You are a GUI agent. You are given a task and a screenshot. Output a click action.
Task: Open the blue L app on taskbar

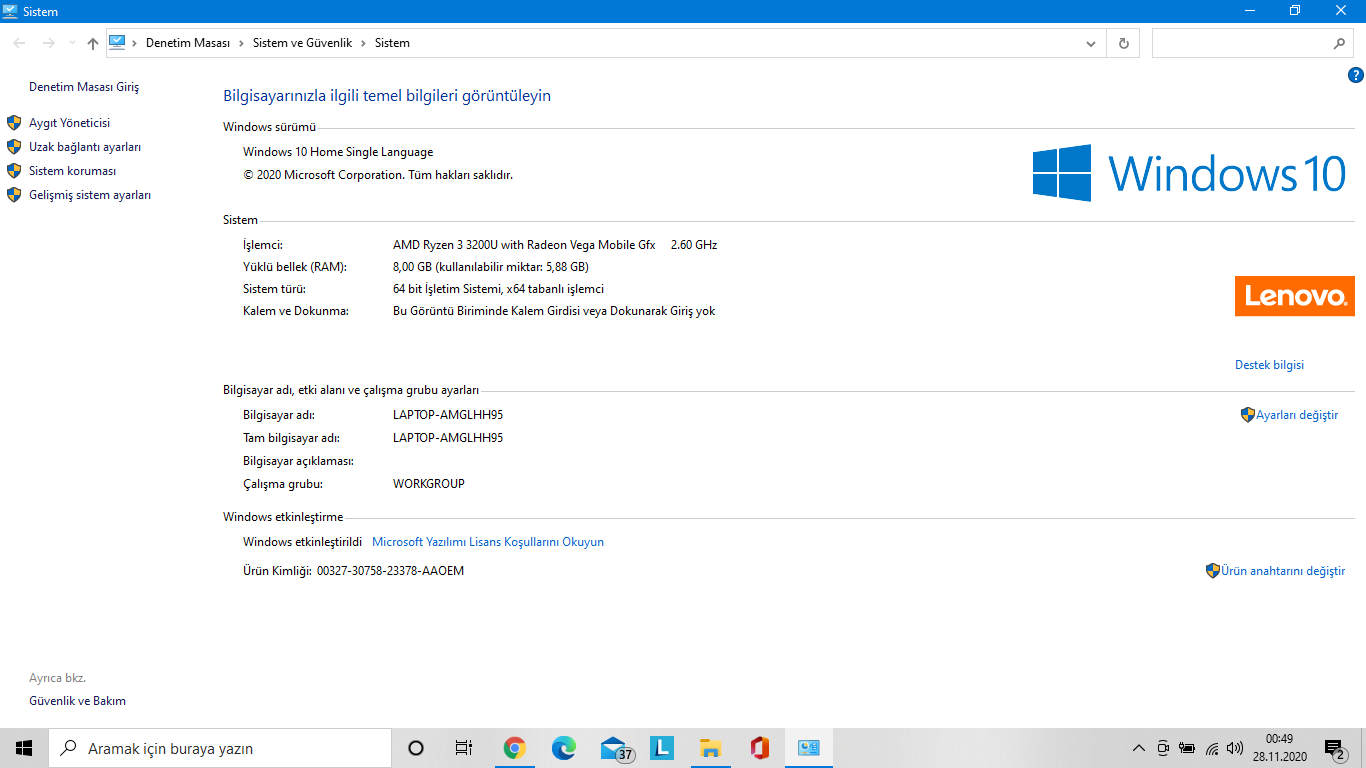(x=662, y=748)
